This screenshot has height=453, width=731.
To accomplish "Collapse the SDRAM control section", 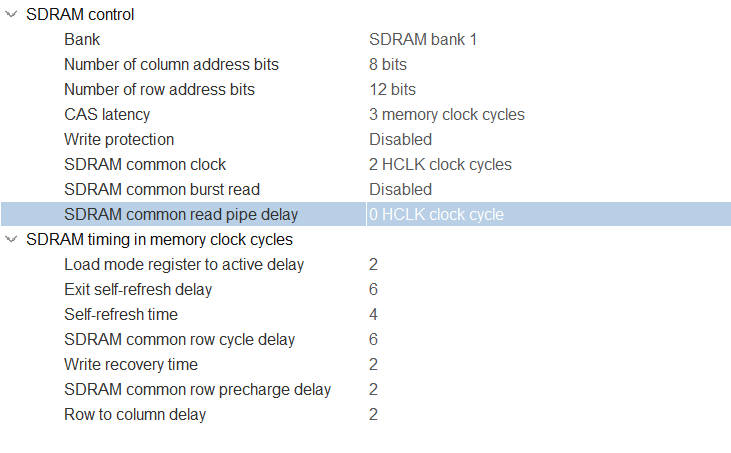I will 11,15.
